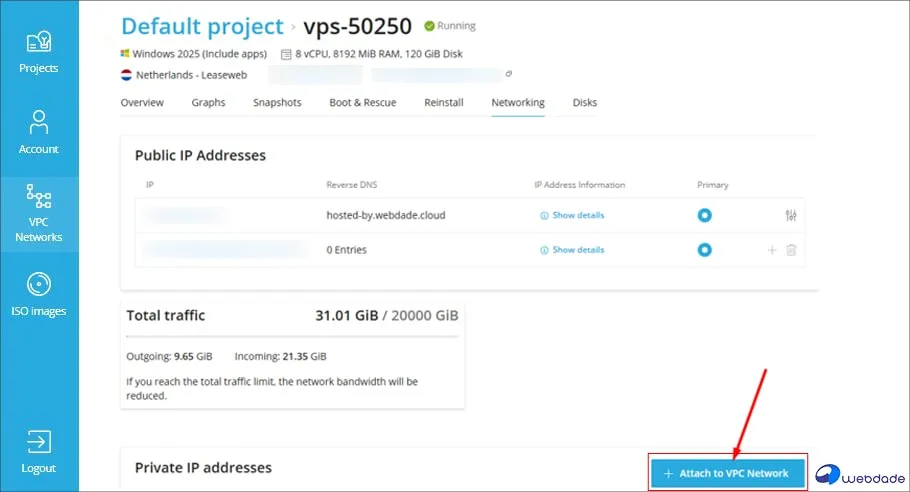Select the Primary radio for hosted-by.webdade.cloud

[x=705, y=215]
